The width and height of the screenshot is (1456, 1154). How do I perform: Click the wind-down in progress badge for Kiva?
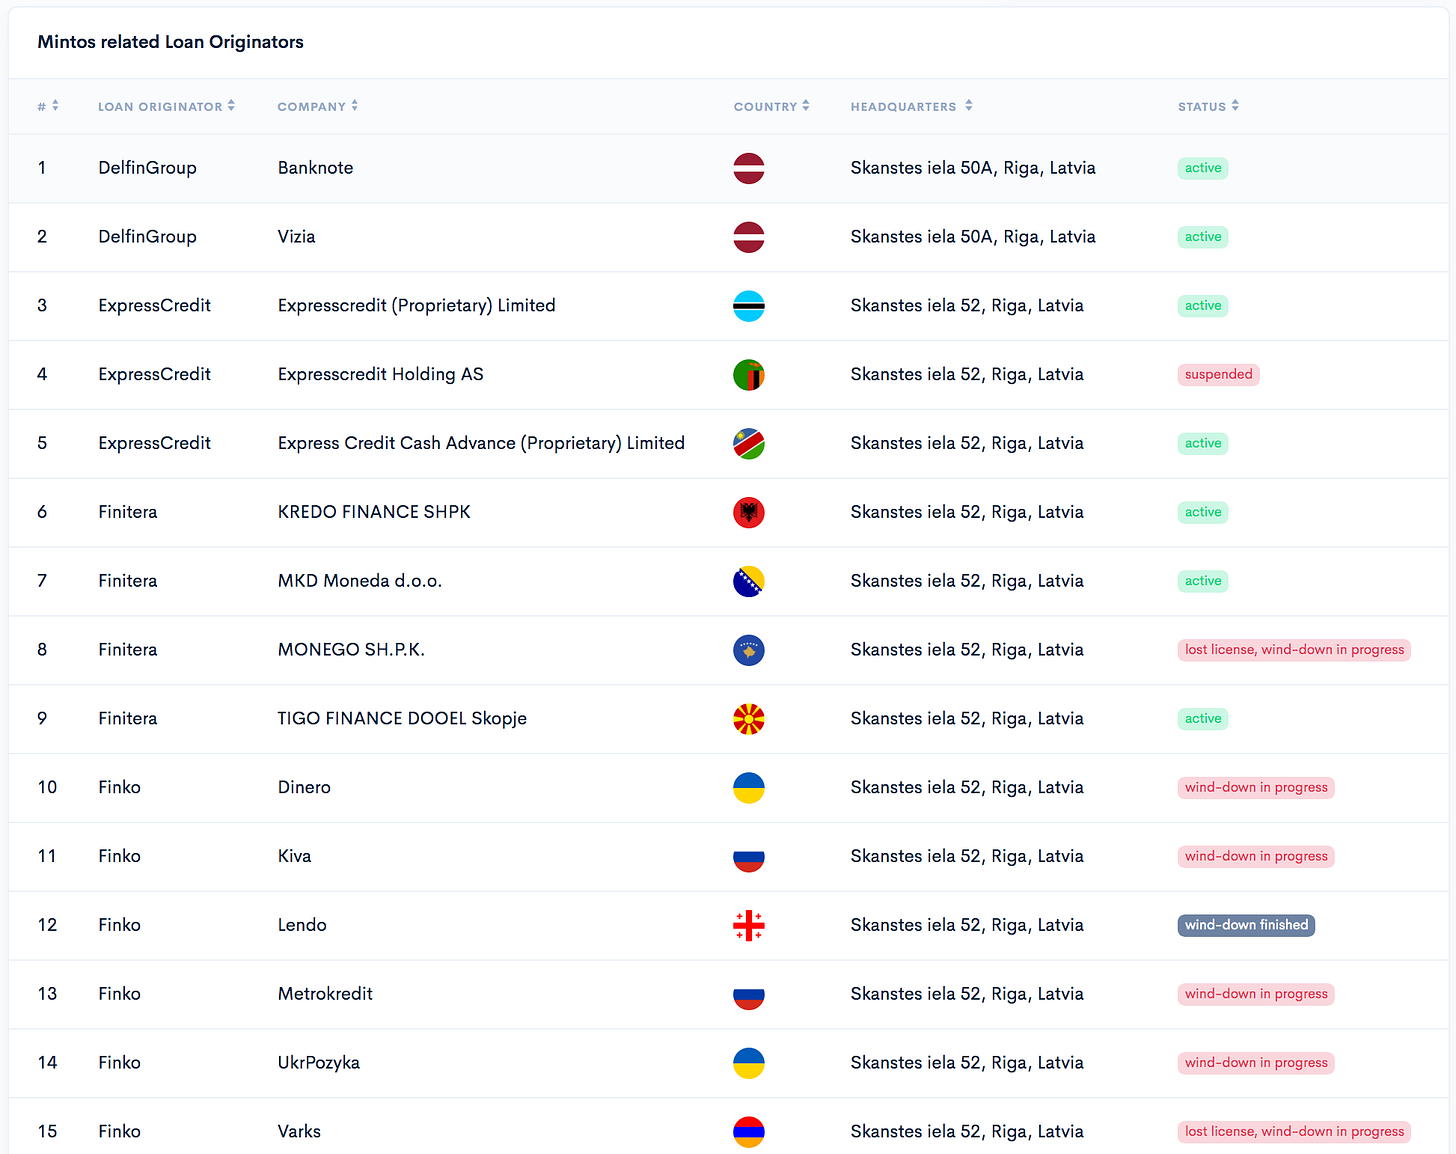tap(1256, 857)
